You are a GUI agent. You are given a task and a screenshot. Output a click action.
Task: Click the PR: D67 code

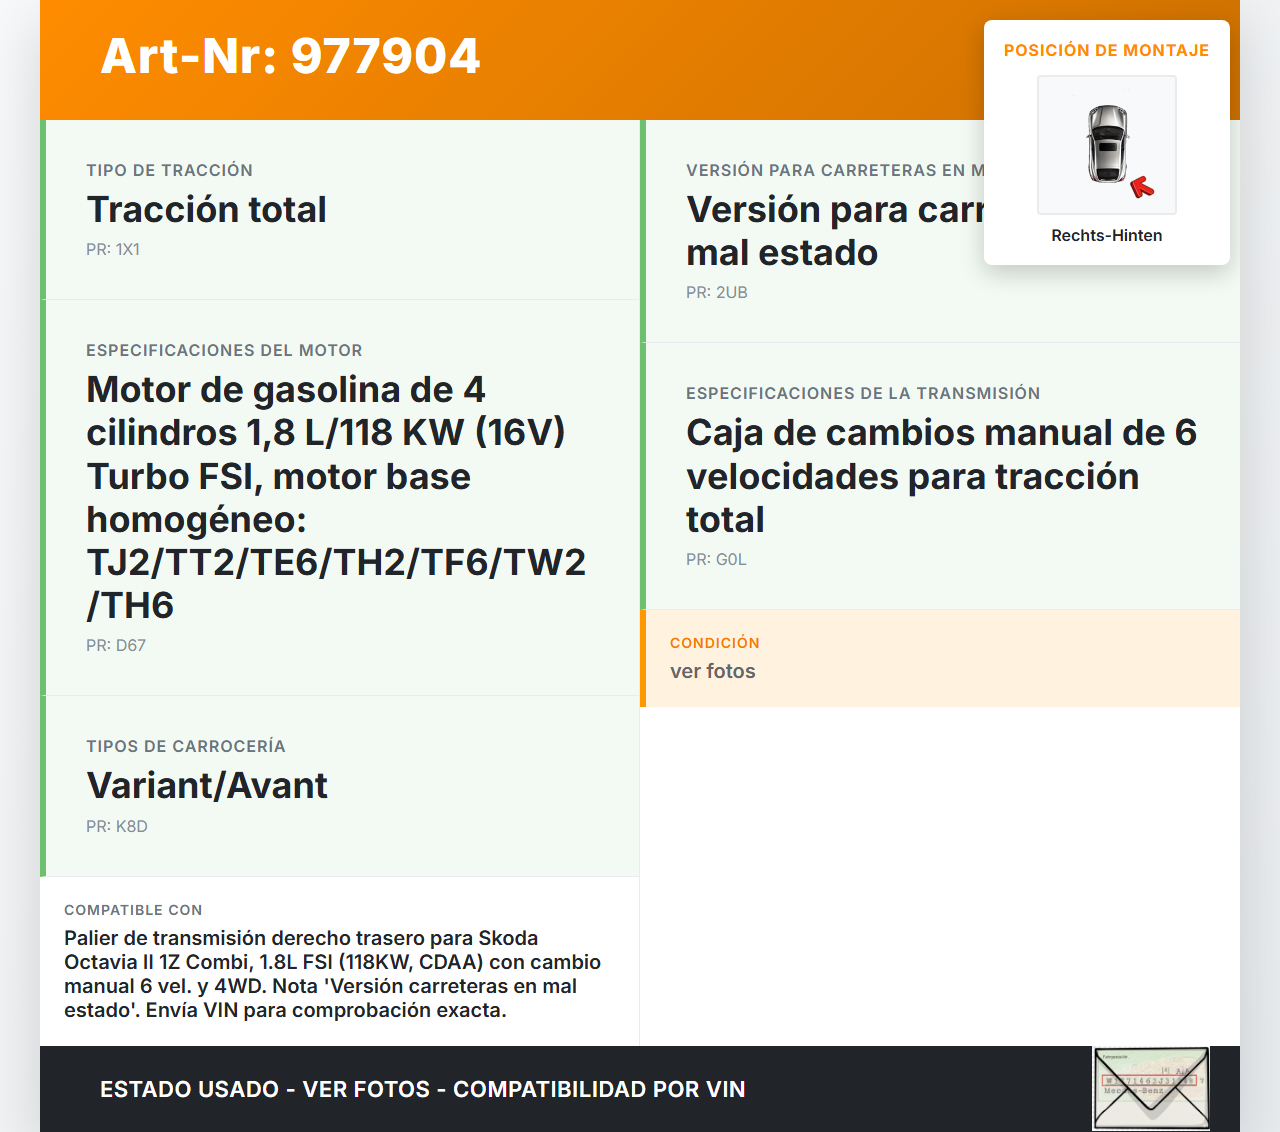(116, 646)
